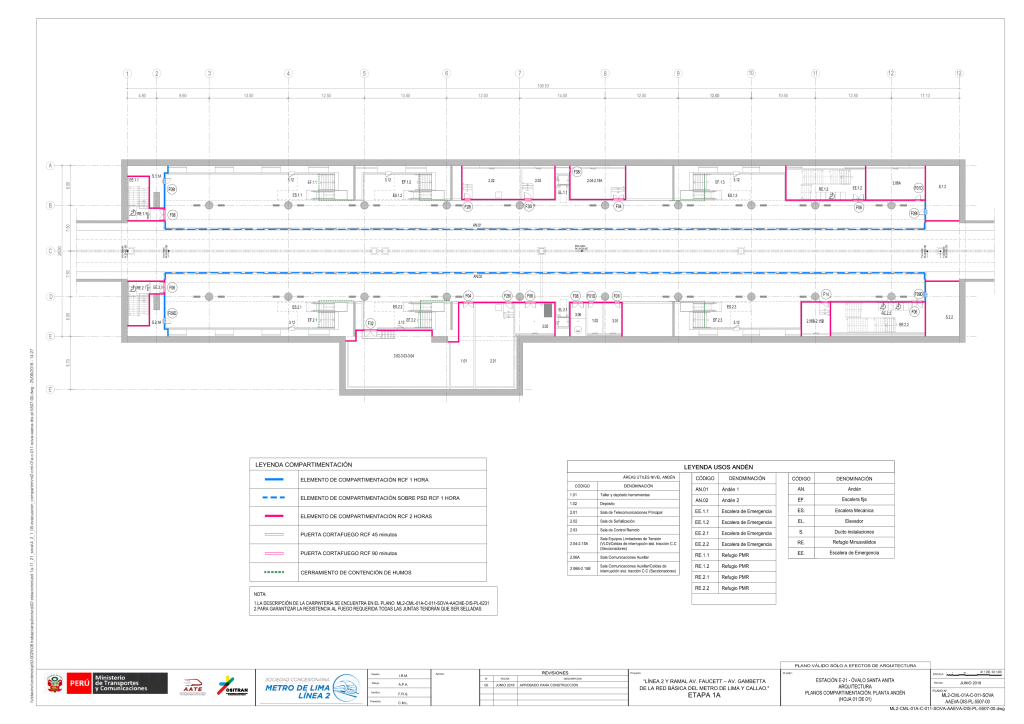This screenshot has height=724, width=1024.
Task: Click the LEYENDA COMPARTIMENTACIÓN heading
Action: [304, 465]
